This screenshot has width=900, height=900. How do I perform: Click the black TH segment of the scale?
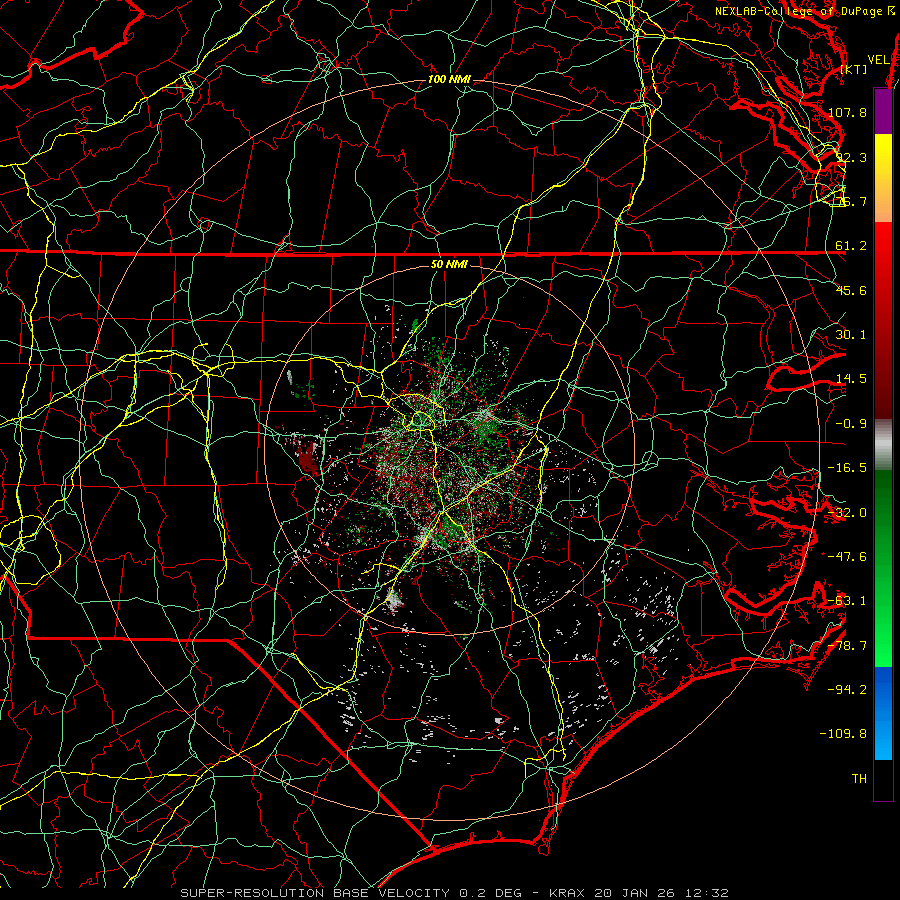(883, 779)
